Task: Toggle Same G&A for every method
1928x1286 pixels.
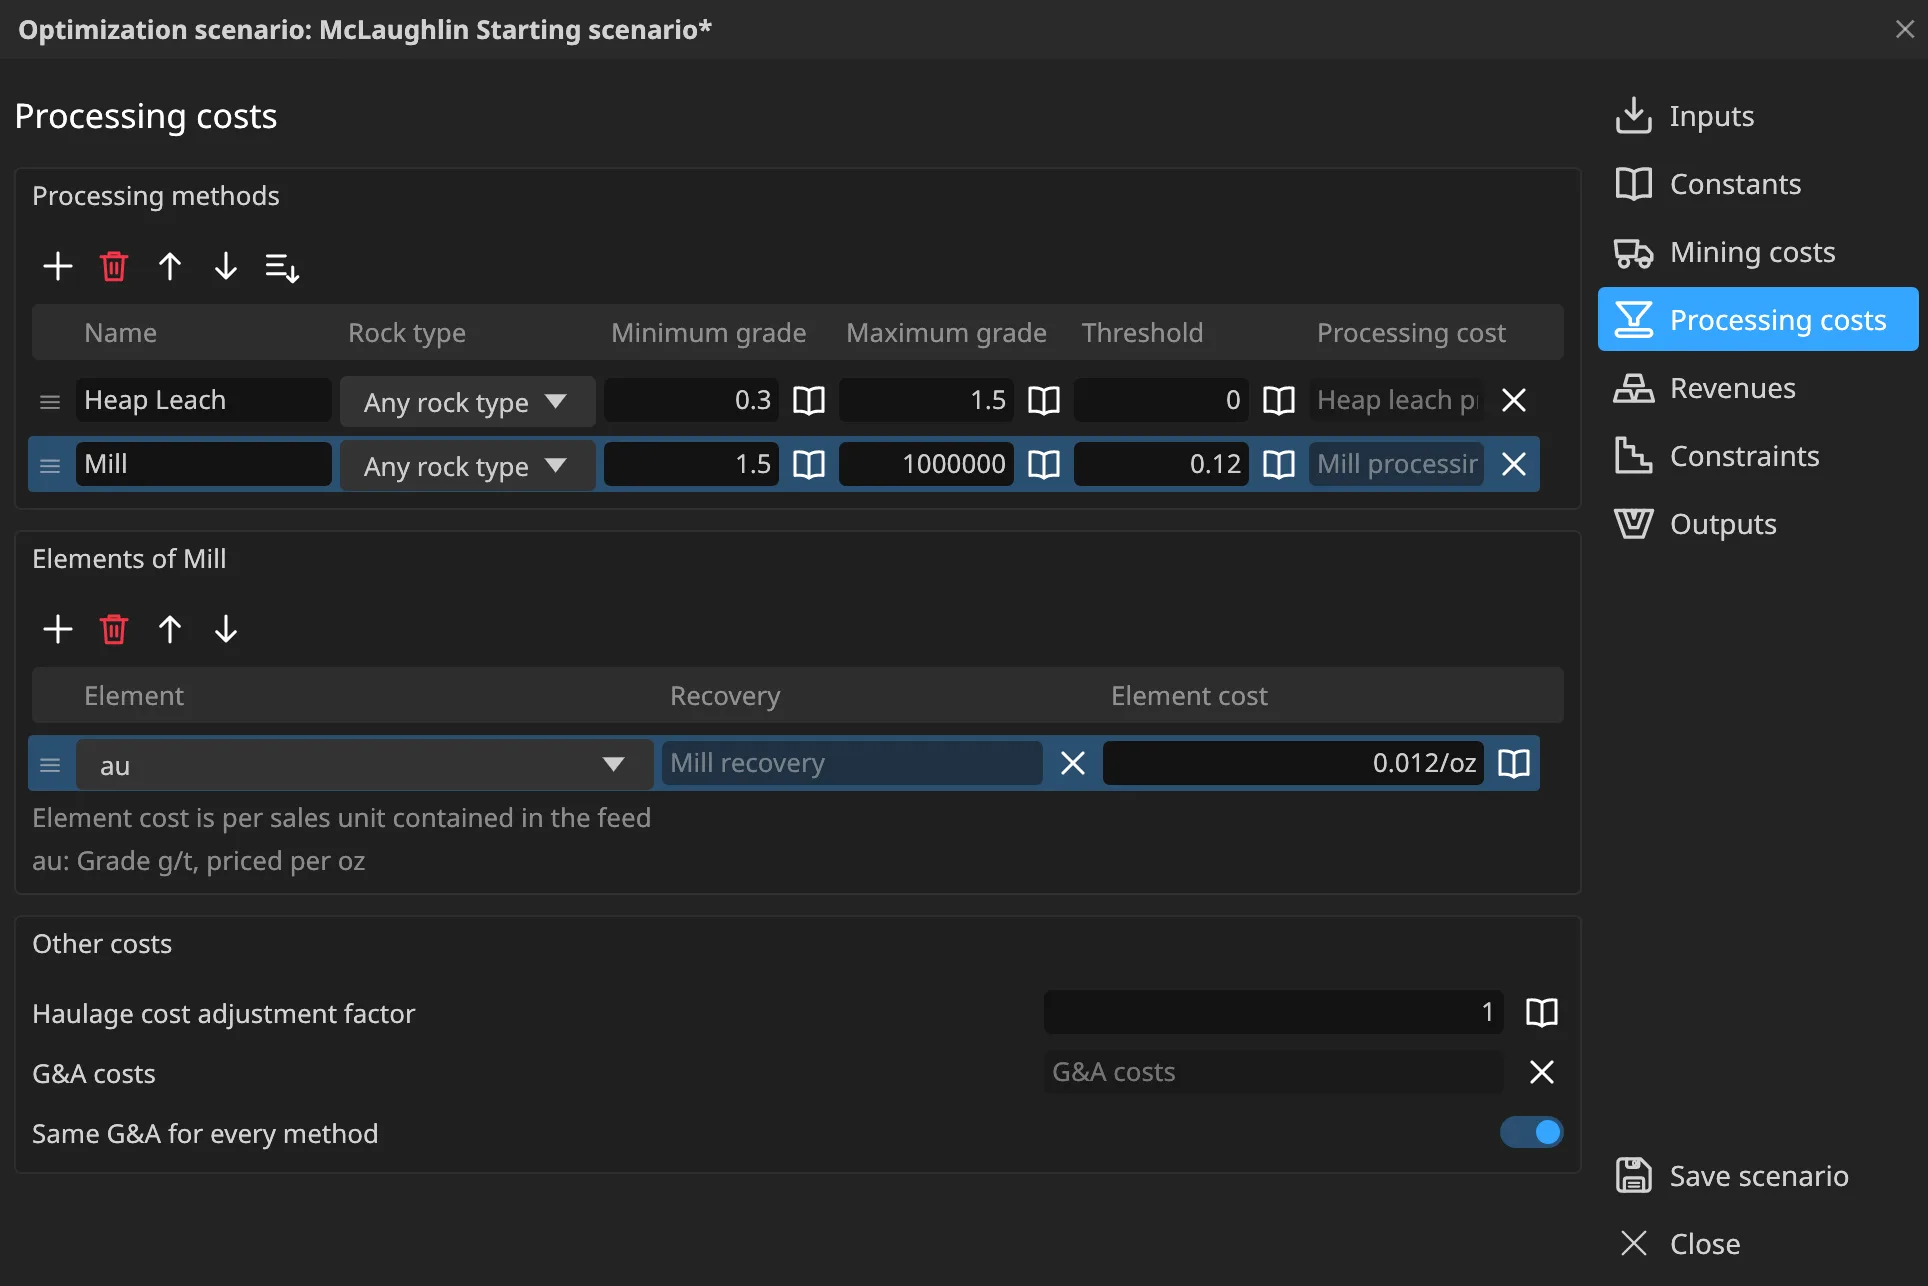Action: [x=1531, y=1132]
